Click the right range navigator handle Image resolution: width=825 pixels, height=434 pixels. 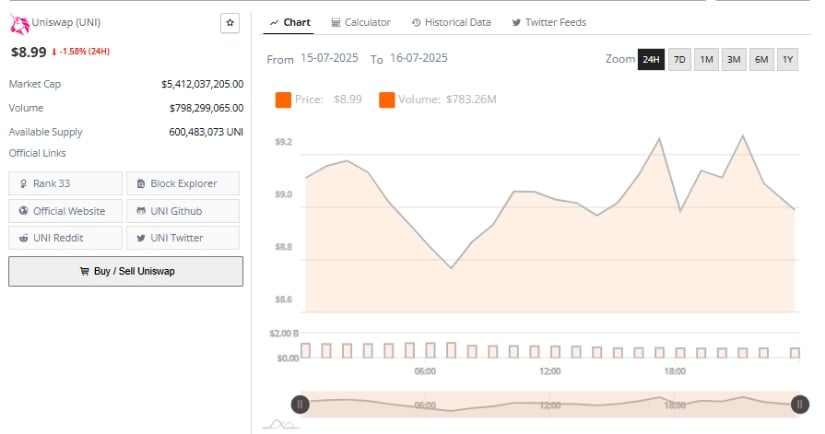point(800,405)
